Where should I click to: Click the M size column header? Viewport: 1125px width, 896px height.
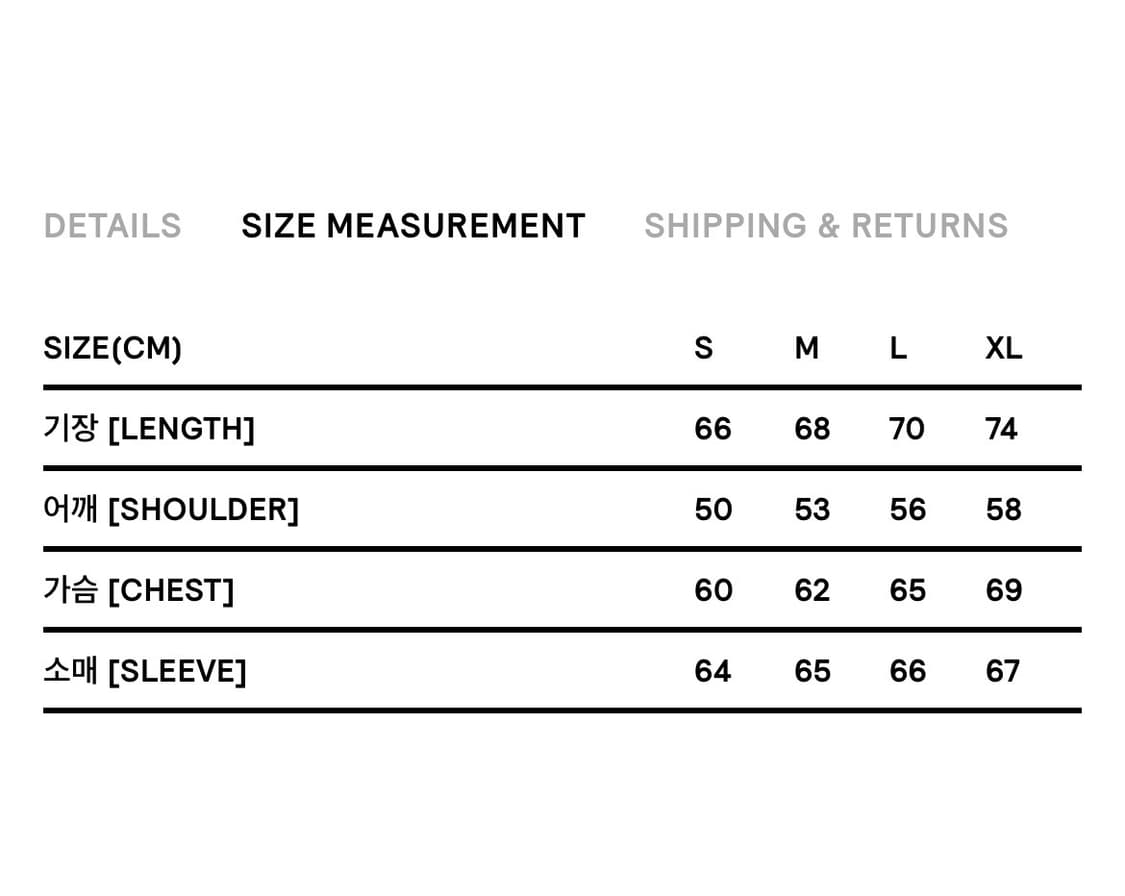coord(807,348)
